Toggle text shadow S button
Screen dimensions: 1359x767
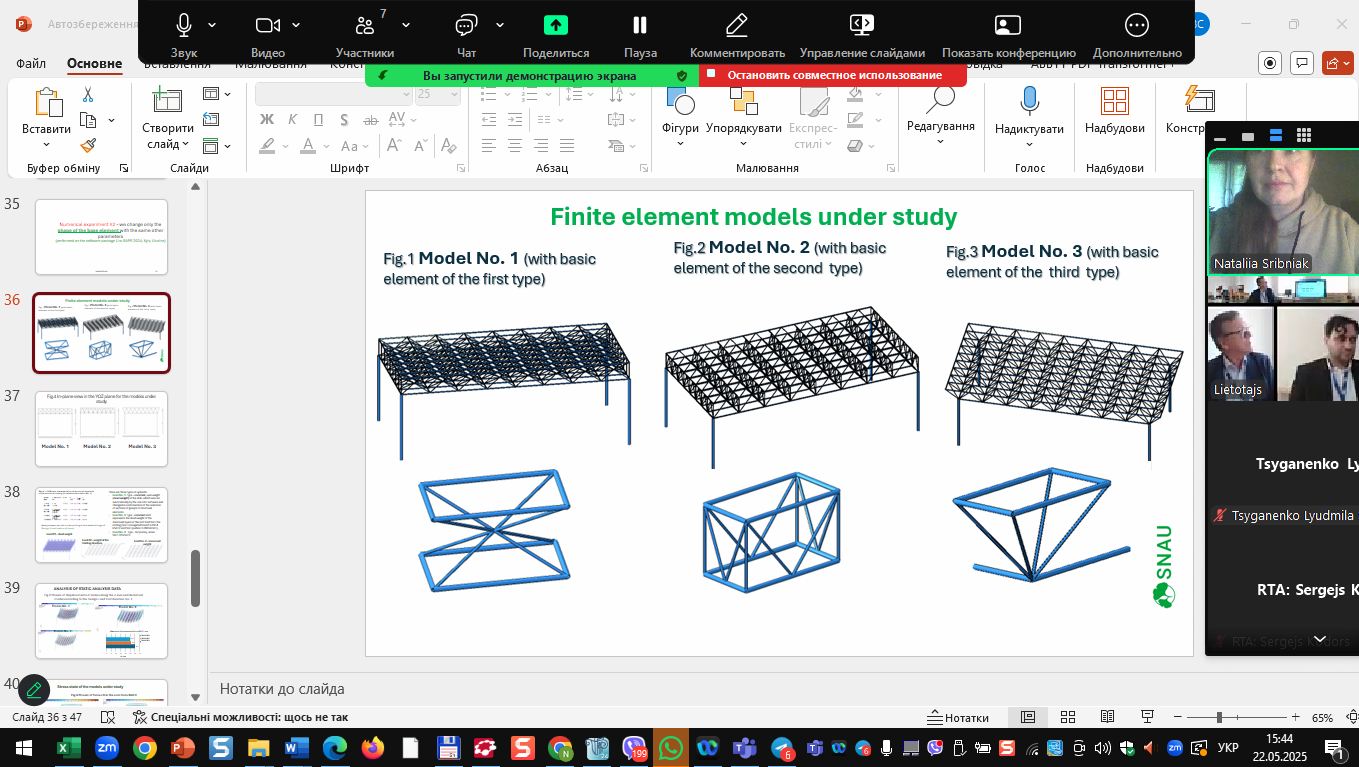(x=344, y=120)
